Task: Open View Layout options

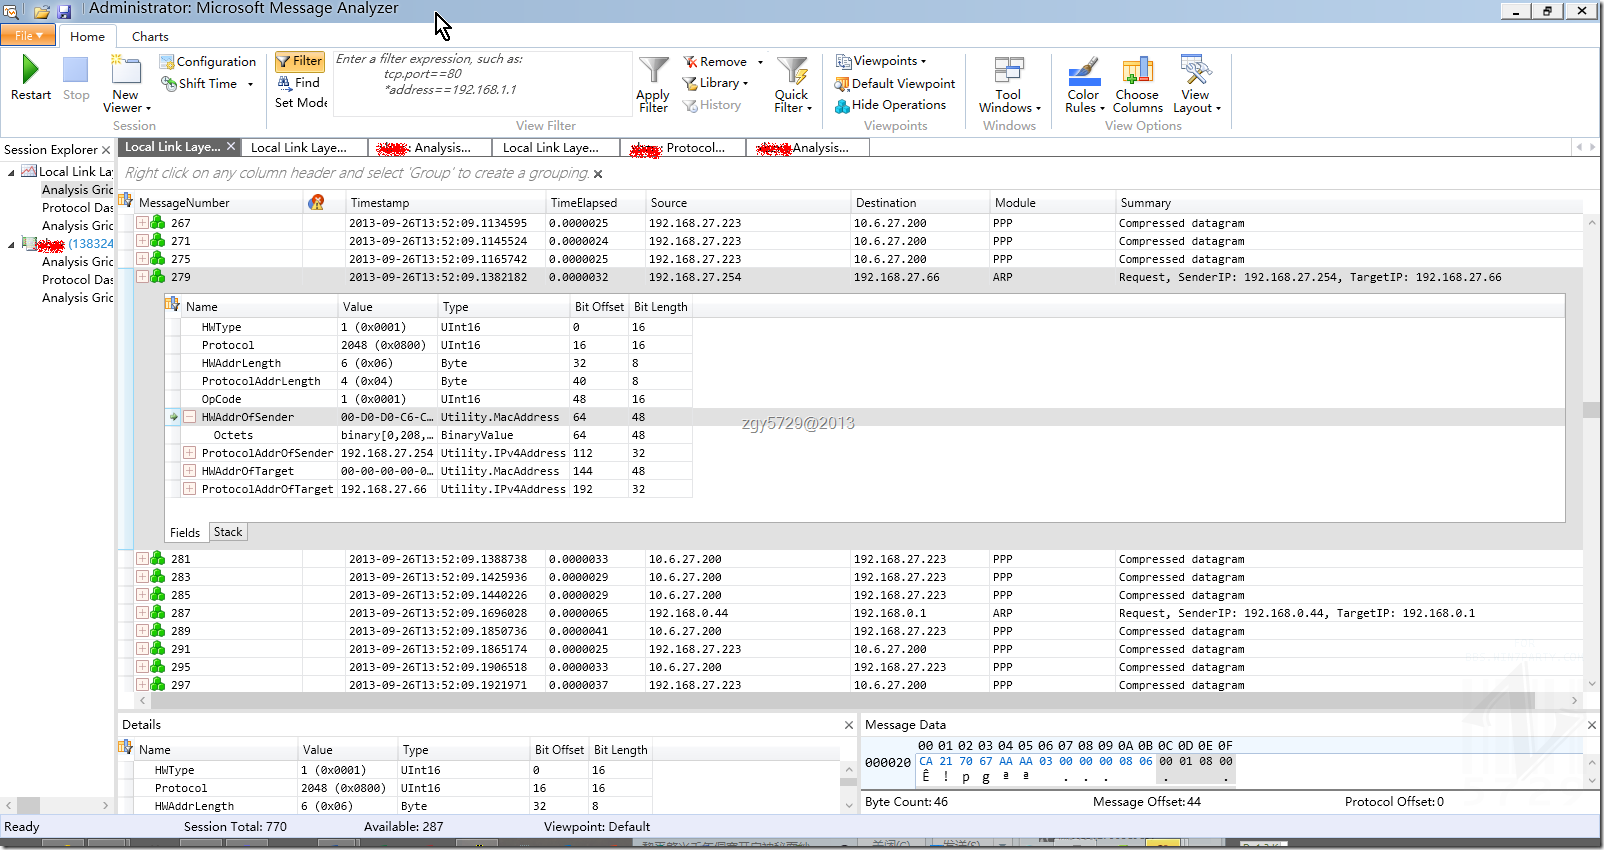Action: point(1196,86)
